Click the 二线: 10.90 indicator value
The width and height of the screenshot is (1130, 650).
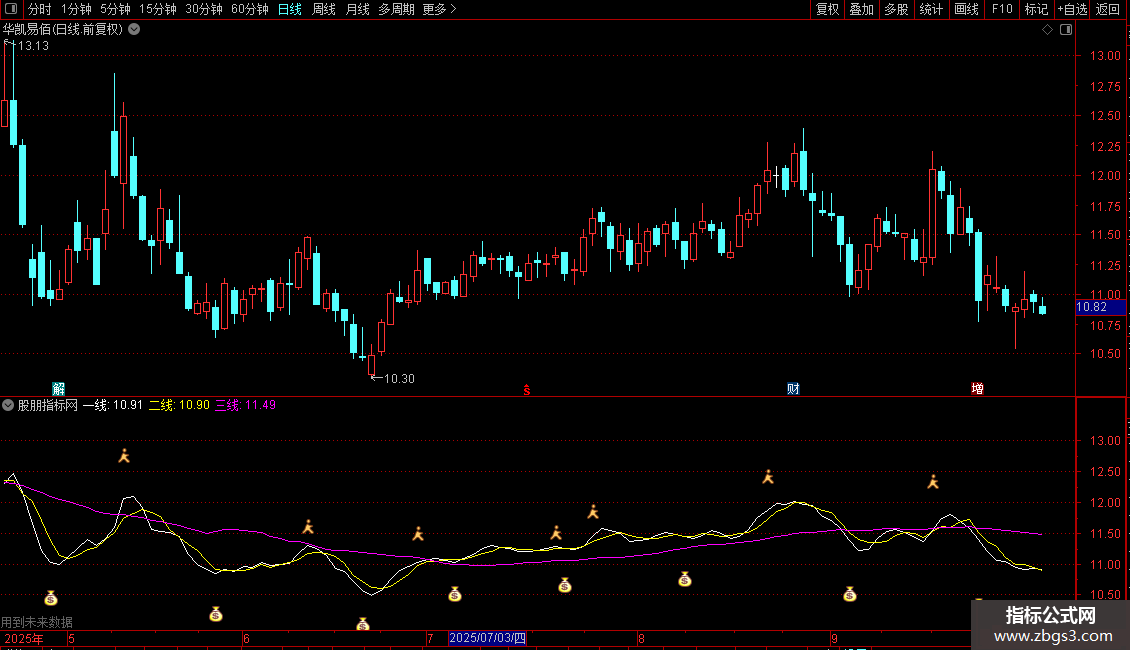click(x=179, y=405)
